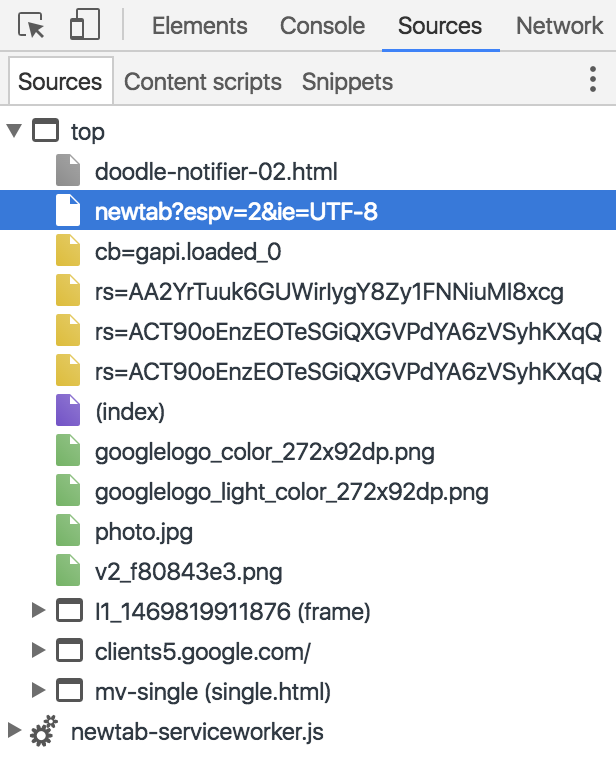The width and height of the screenshot is (616, 758).
Task: Click the newtab-serviceworker.js gears icon
Action: pyautogui.click(x=44, y=731)
